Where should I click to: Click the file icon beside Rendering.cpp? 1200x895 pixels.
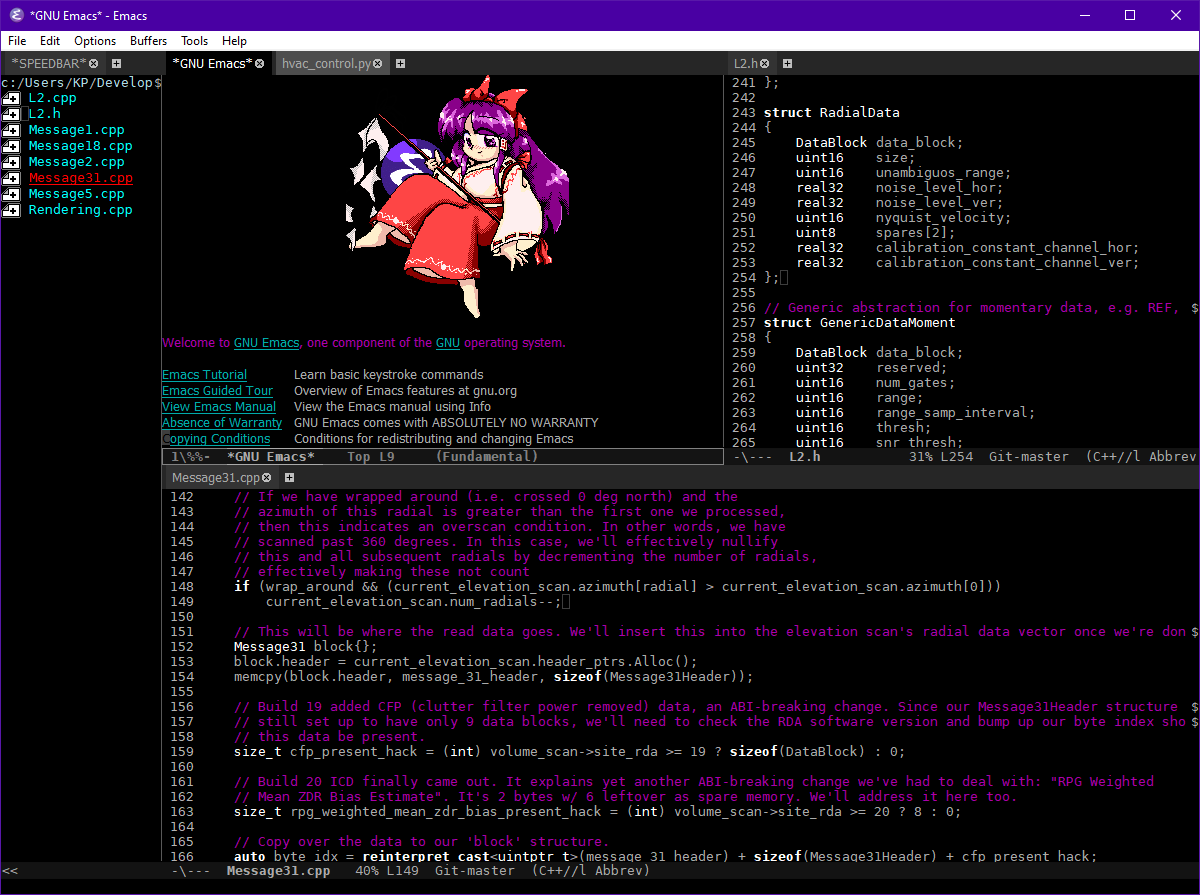click(x=11, y=209)
